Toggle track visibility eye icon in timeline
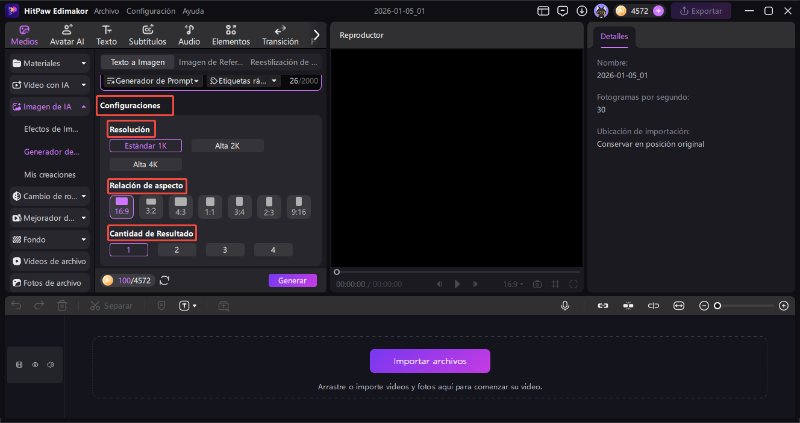 [x=34, y=365]
